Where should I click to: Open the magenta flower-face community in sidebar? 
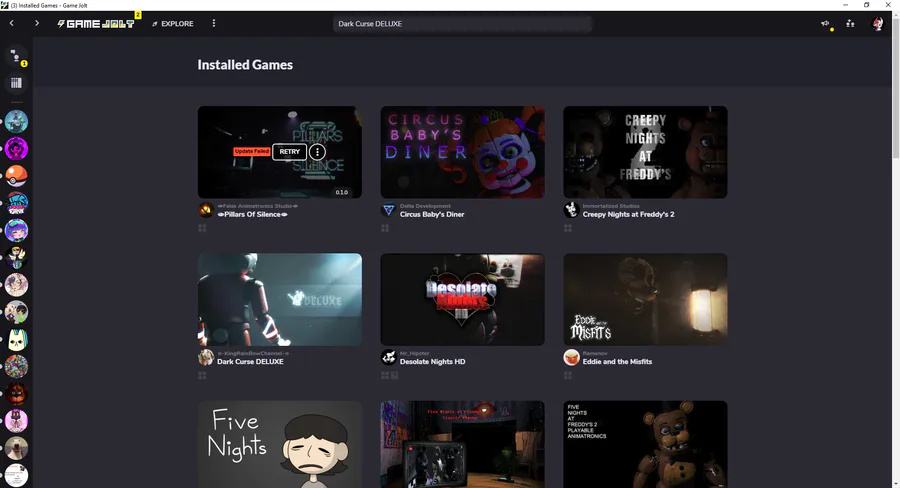click(16, 149)
